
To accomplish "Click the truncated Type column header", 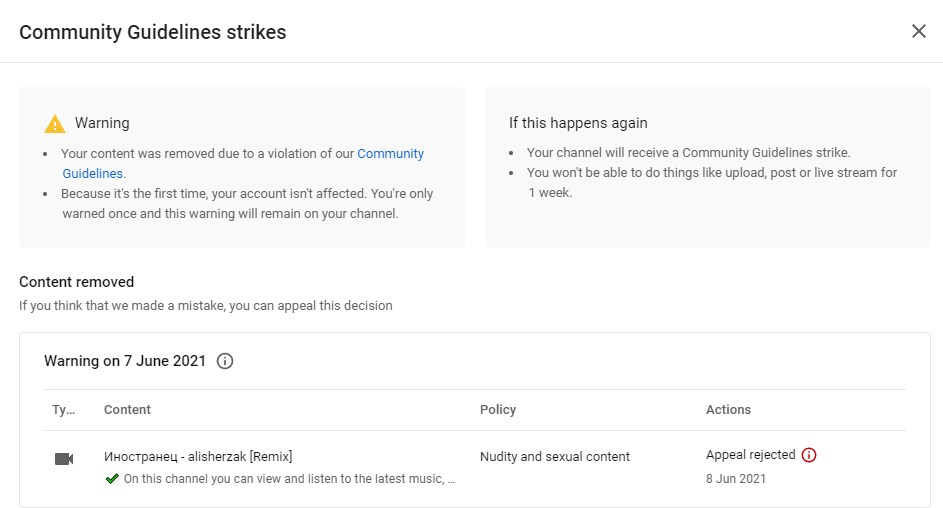I will point(63,410).
